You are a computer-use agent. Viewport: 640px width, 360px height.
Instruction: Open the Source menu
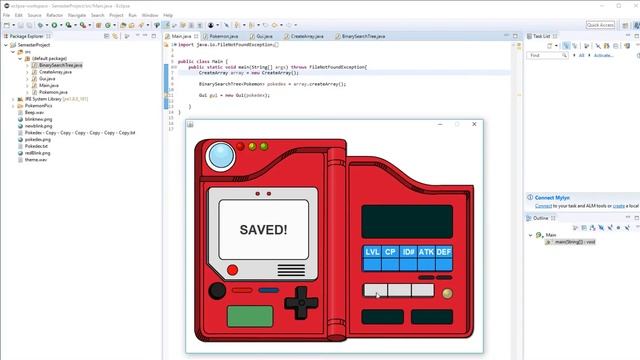(x=34, y=15)
